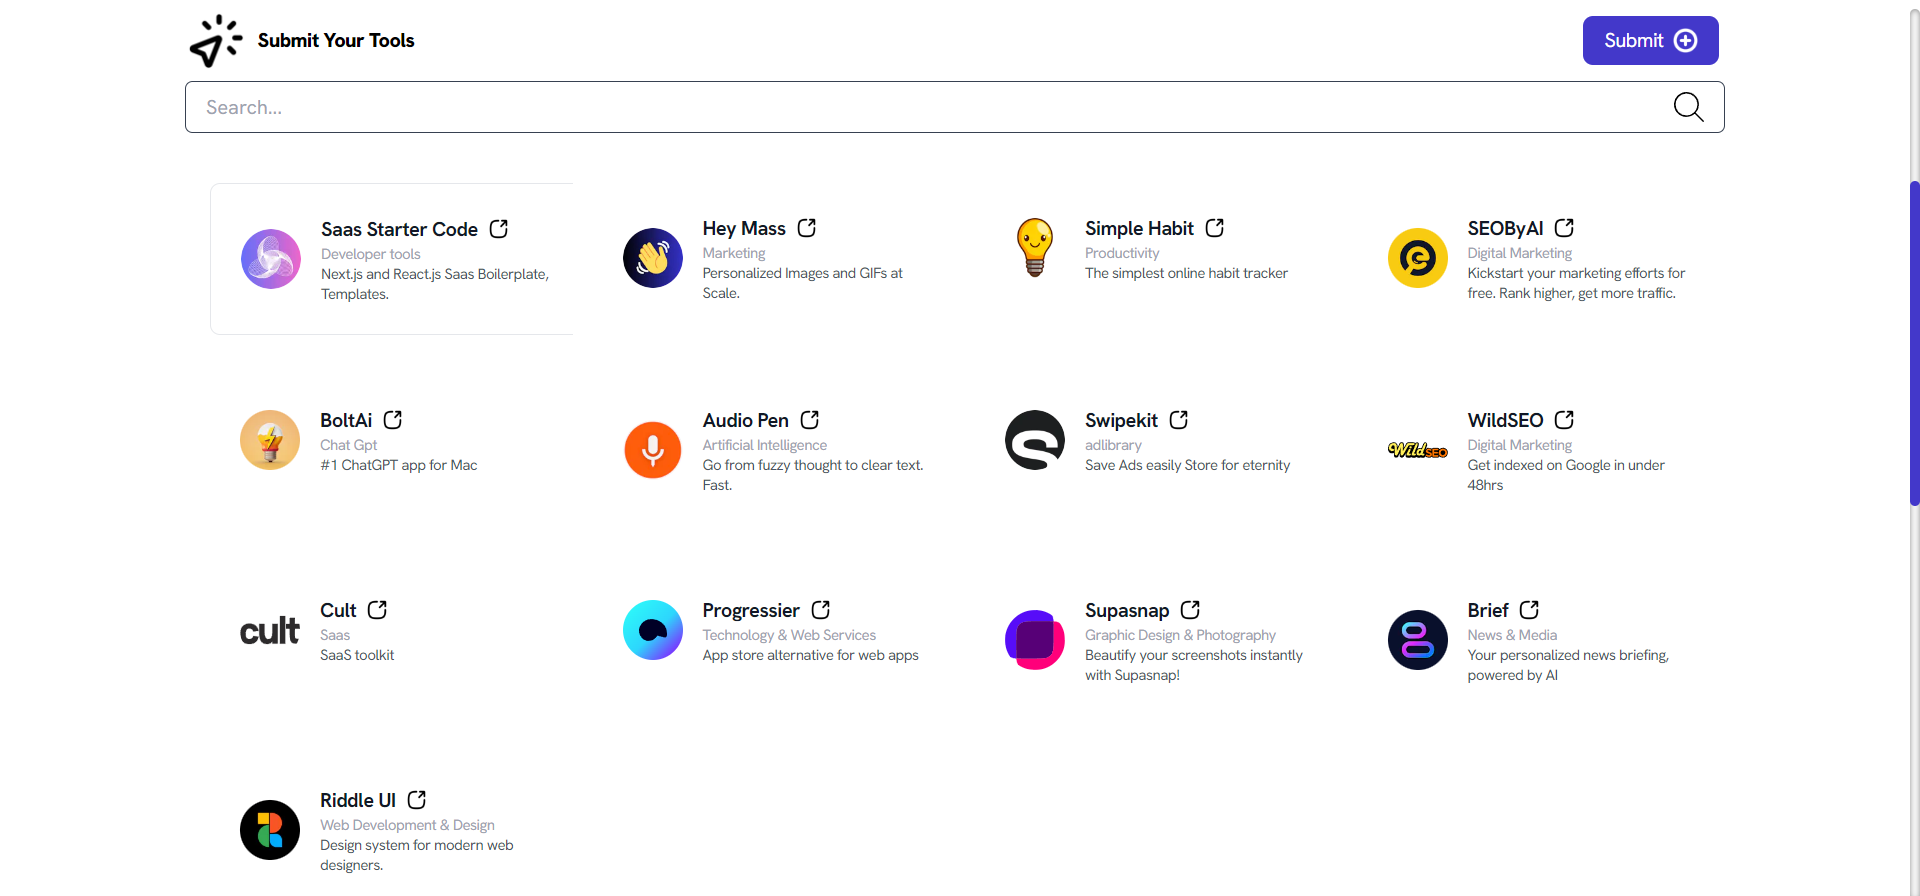Click the 'Chat Gpt' category text
Screen dimensions: 1920x896
(x=349, y=445)
